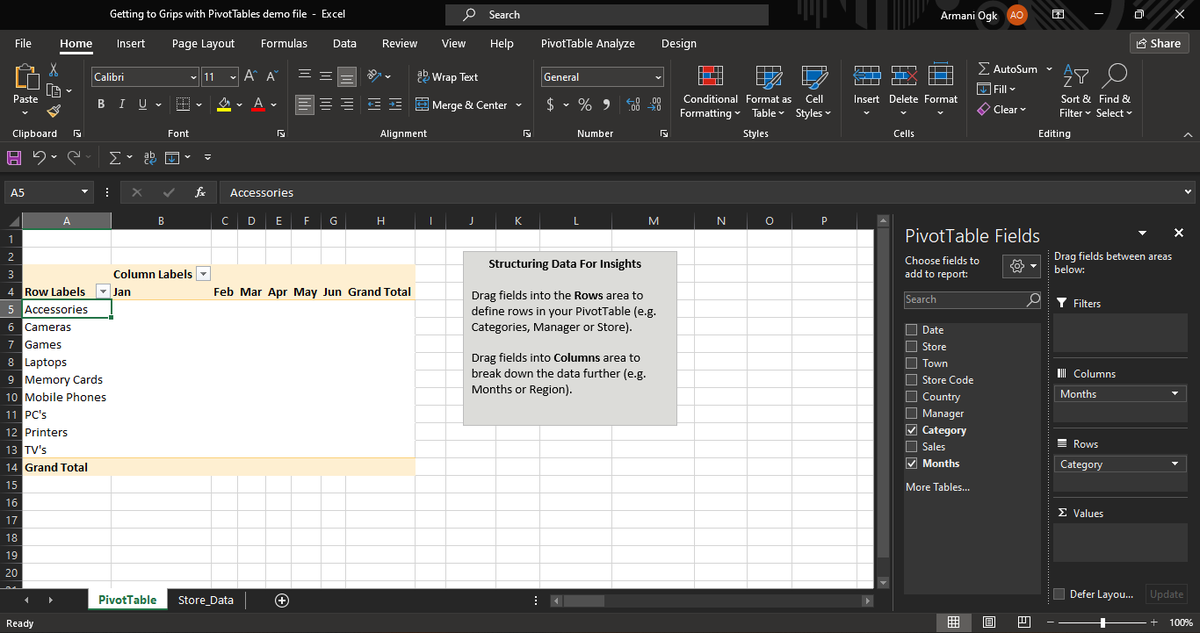Viewport: 1200px width, 633px height.
Task: Open the General number format dropdown
Action: pos(658,77)
